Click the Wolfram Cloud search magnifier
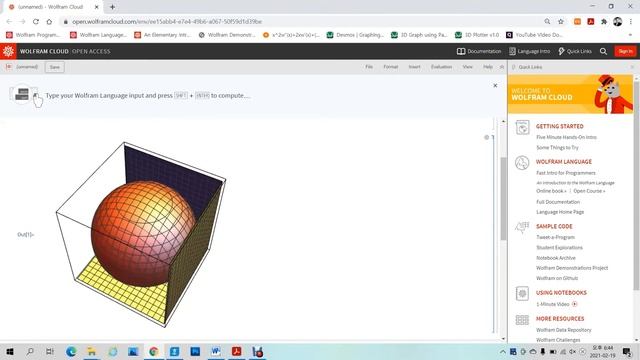The height and width of the screenshot is (360, 640). point(603,51)
